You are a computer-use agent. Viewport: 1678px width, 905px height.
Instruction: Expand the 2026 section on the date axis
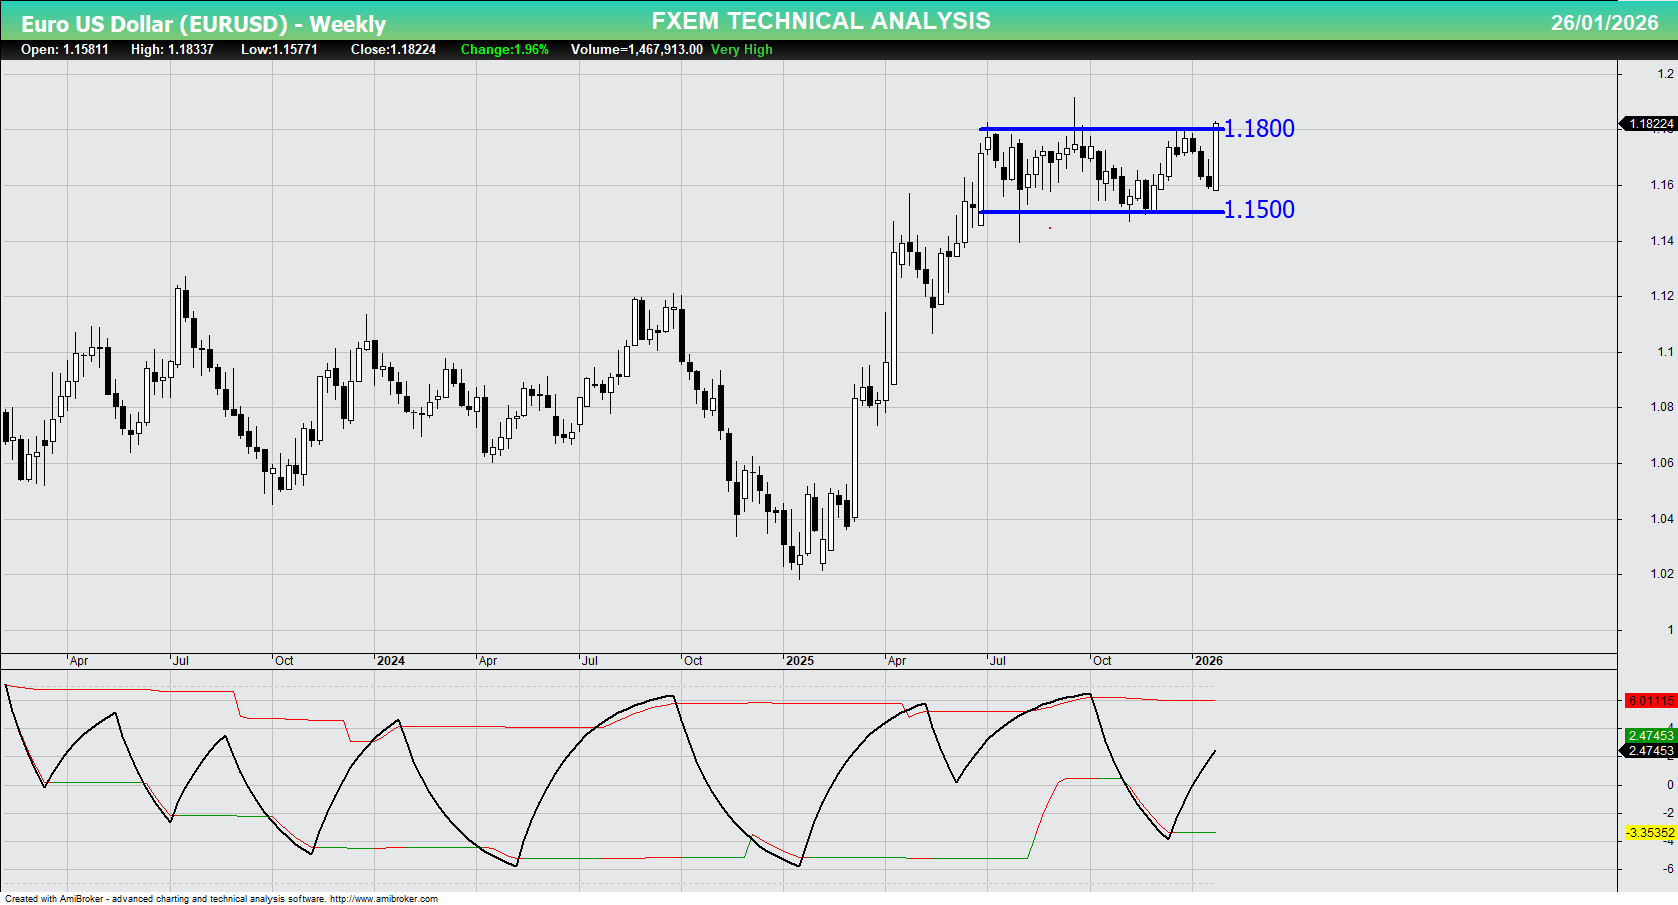(1210, 661)
